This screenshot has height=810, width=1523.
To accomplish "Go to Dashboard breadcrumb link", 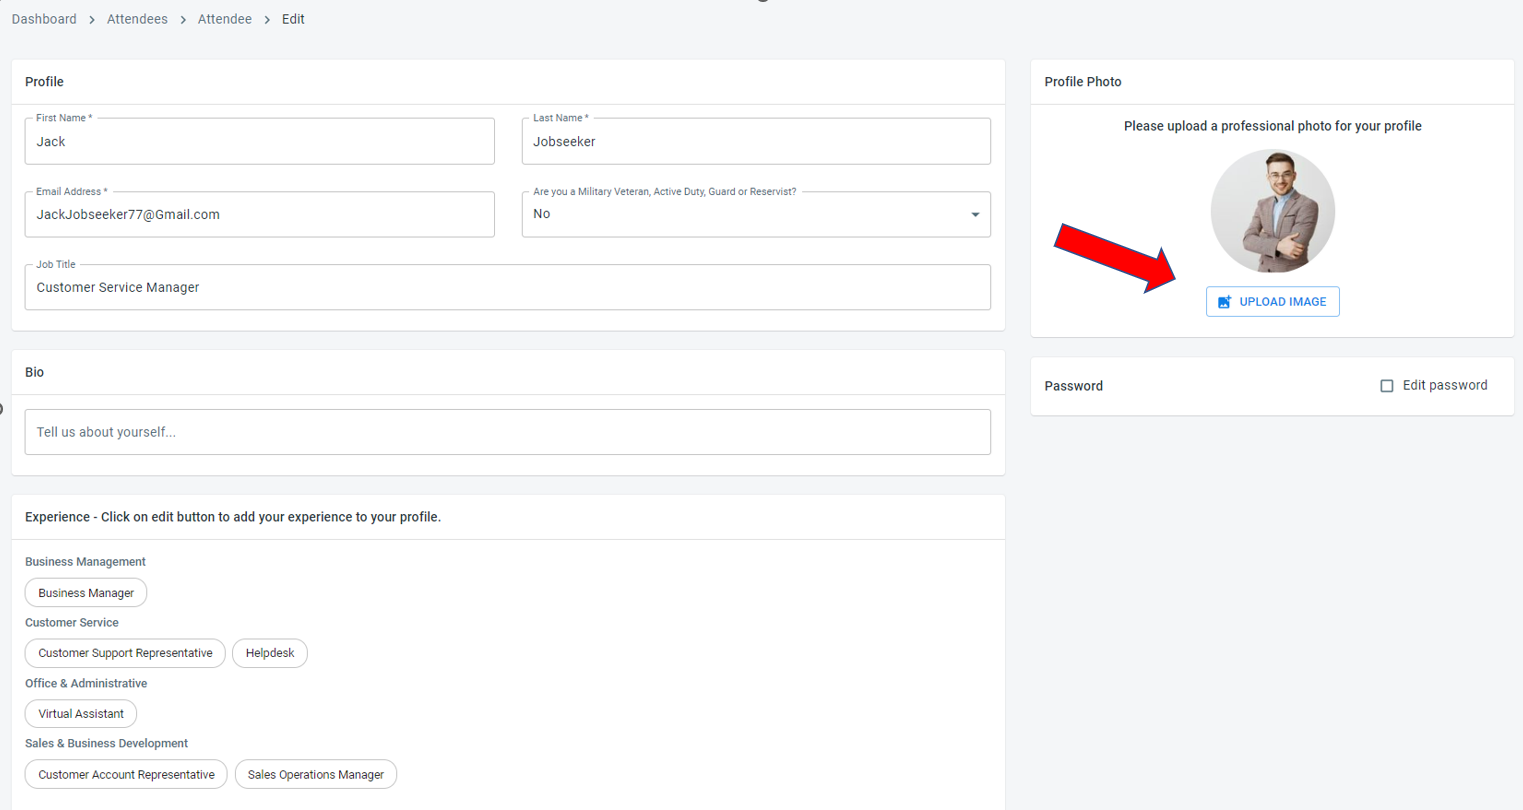I will coord(44,19).
